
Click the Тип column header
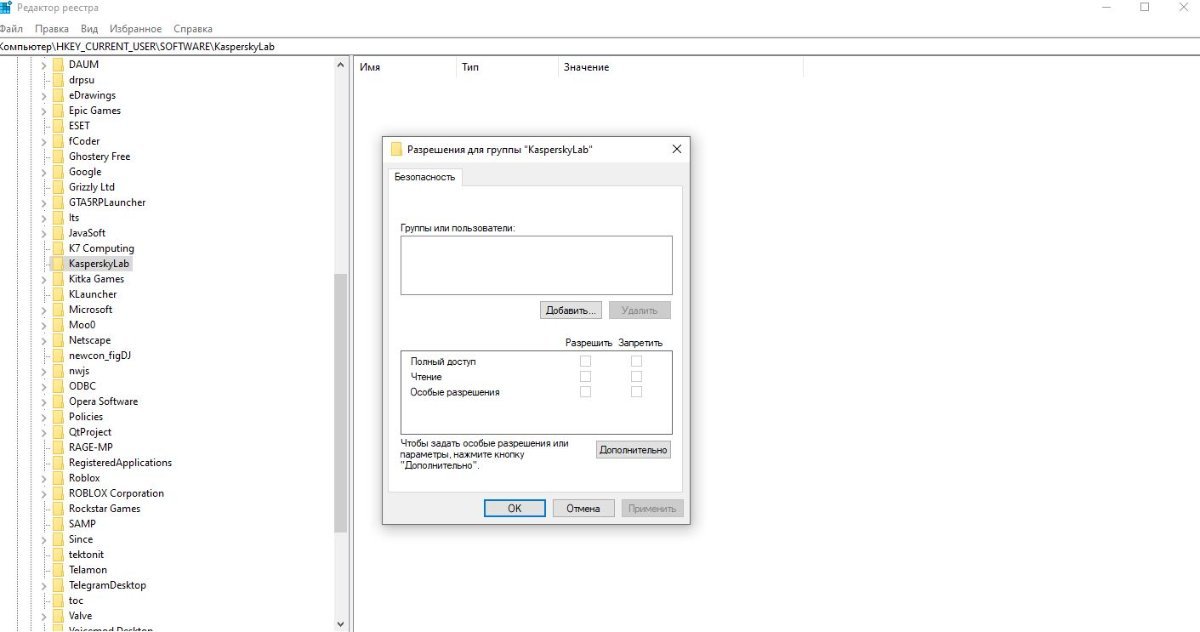[506, 67]
